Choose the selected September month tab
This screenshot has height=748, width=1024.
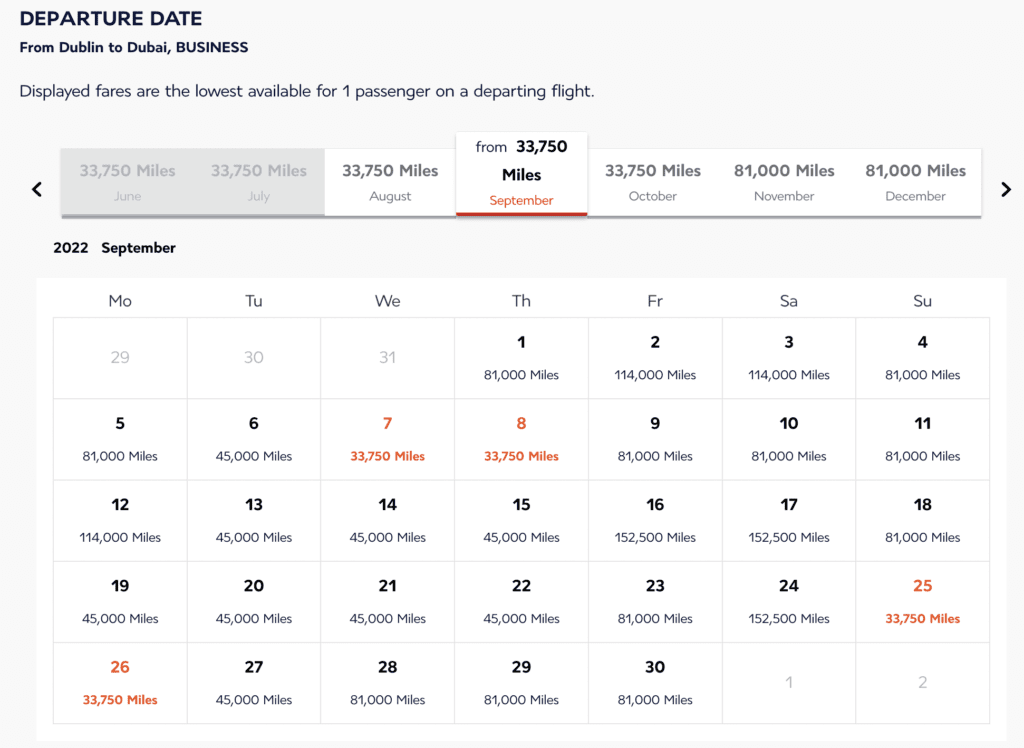(521, 174)
